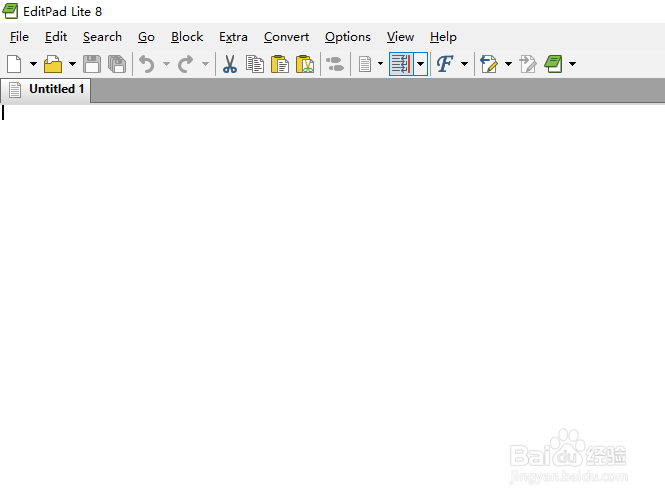Expand the word wrap dropdown arrow
Viewport: 665px width, 500px height.
(420, 64)
